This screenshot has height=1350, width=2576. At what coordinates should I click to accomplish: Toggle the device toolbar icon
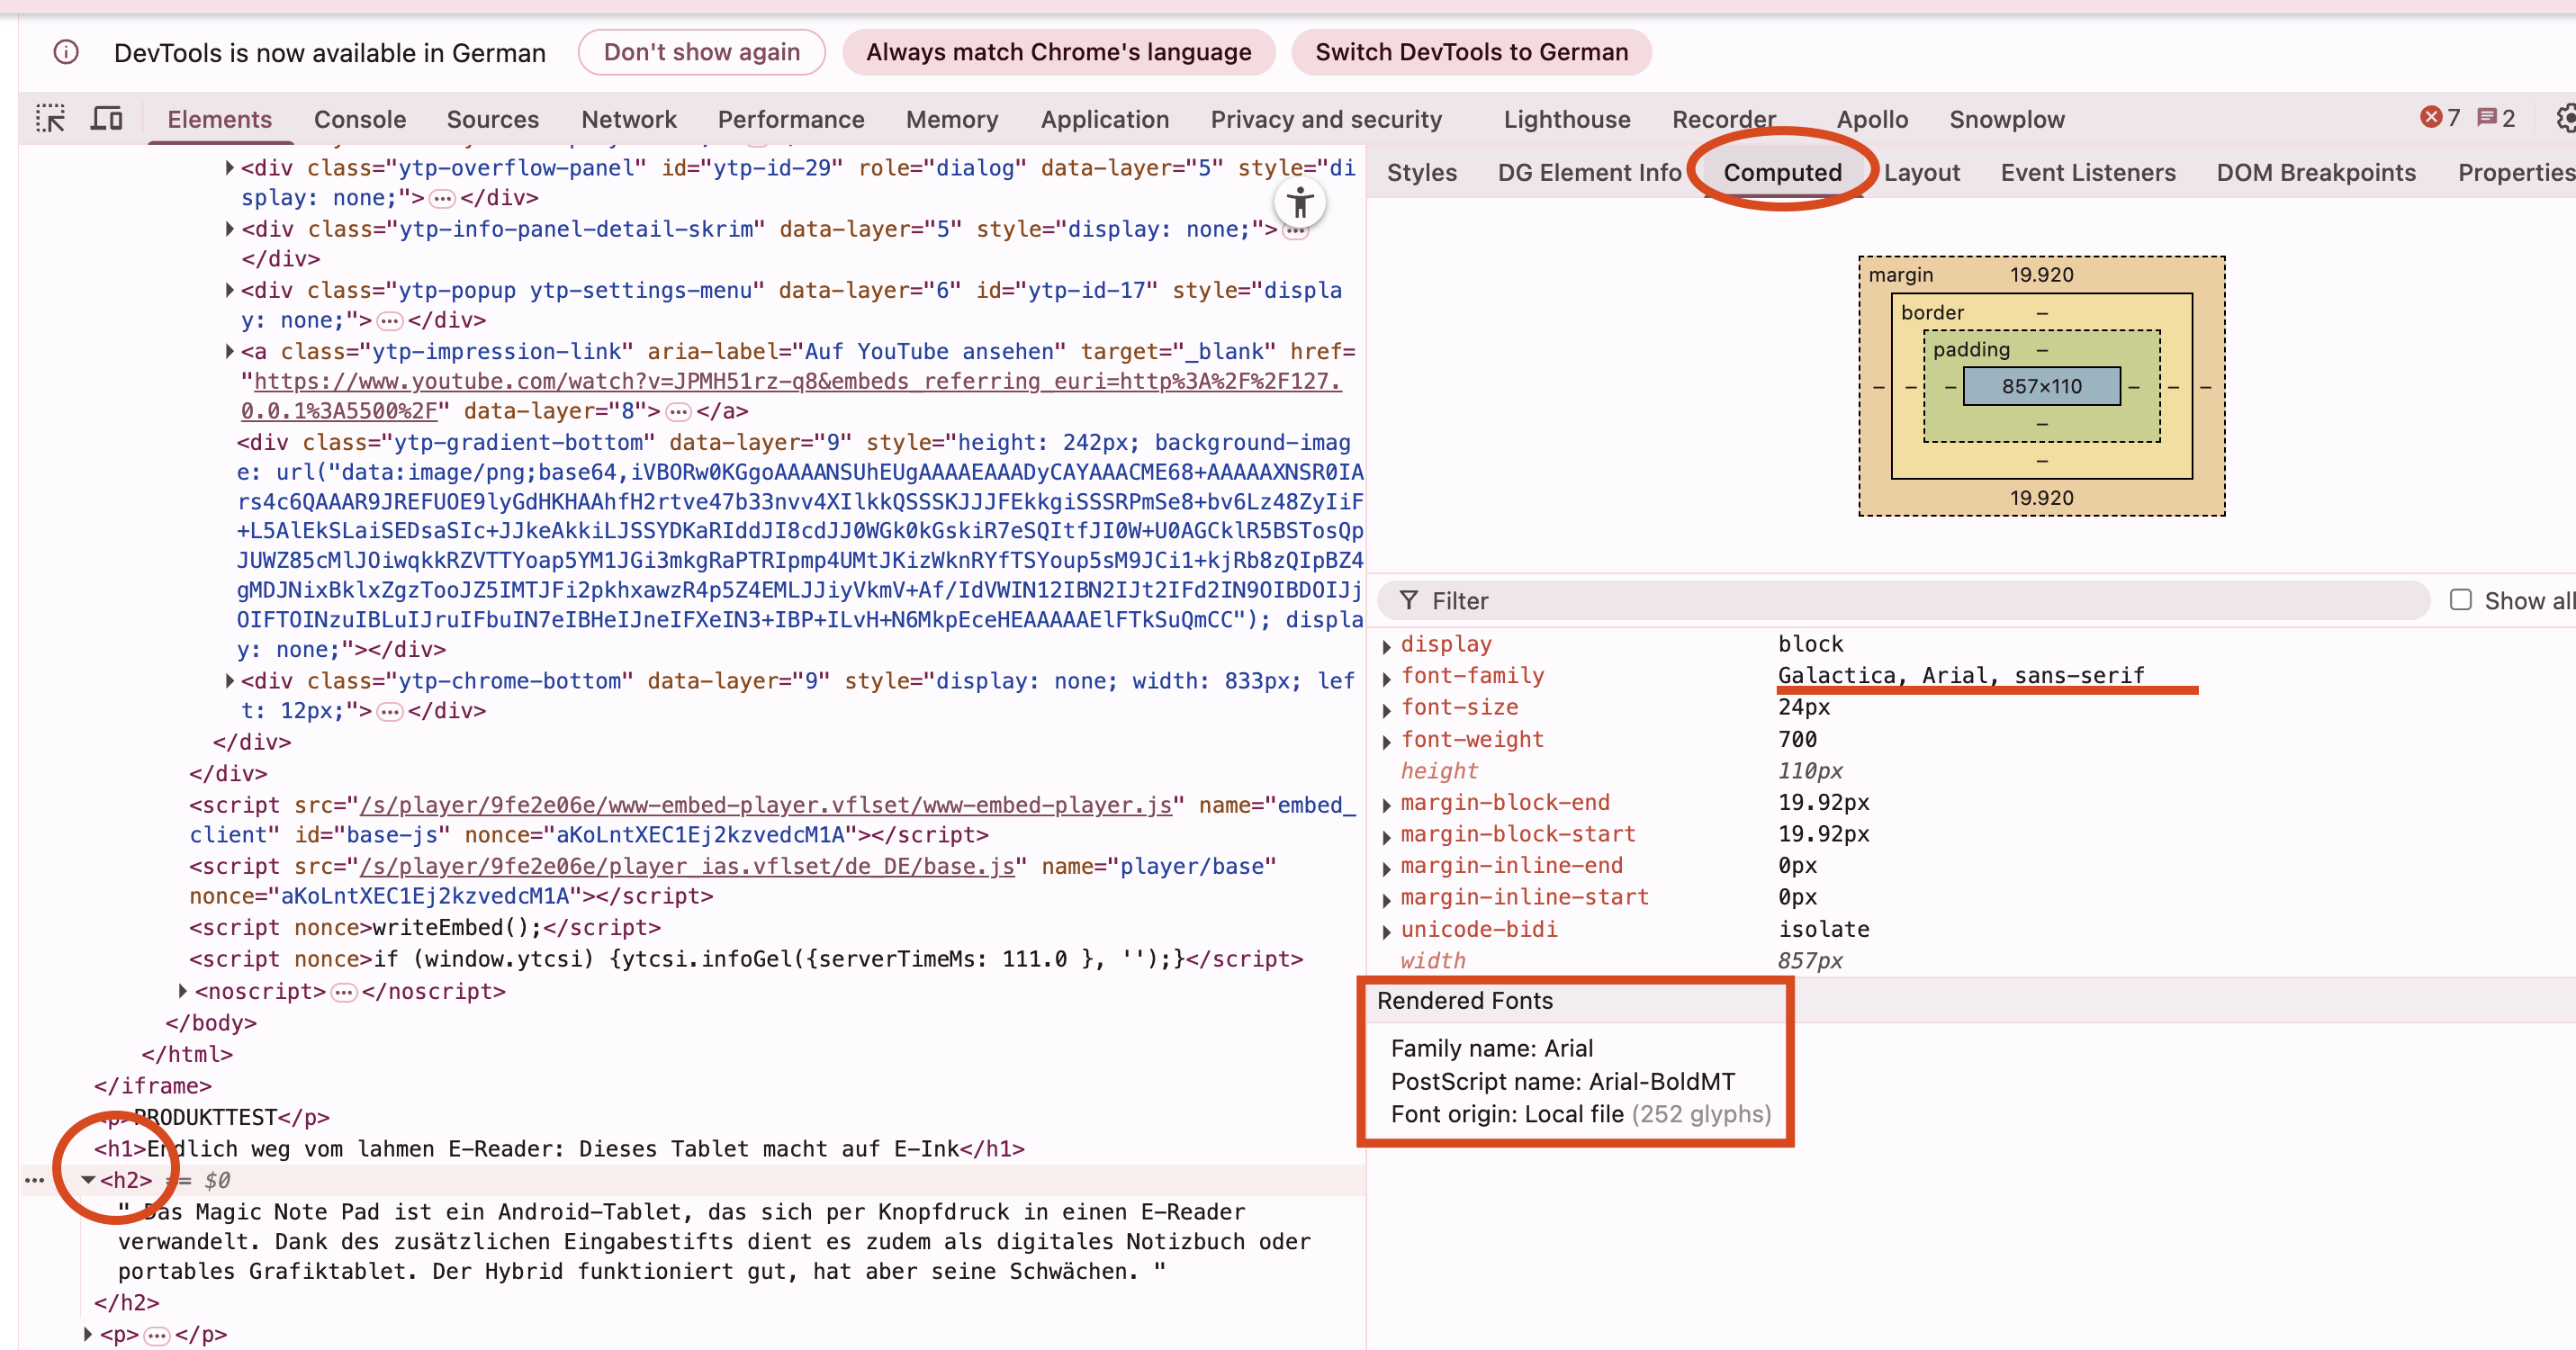(x=106, y=119)
